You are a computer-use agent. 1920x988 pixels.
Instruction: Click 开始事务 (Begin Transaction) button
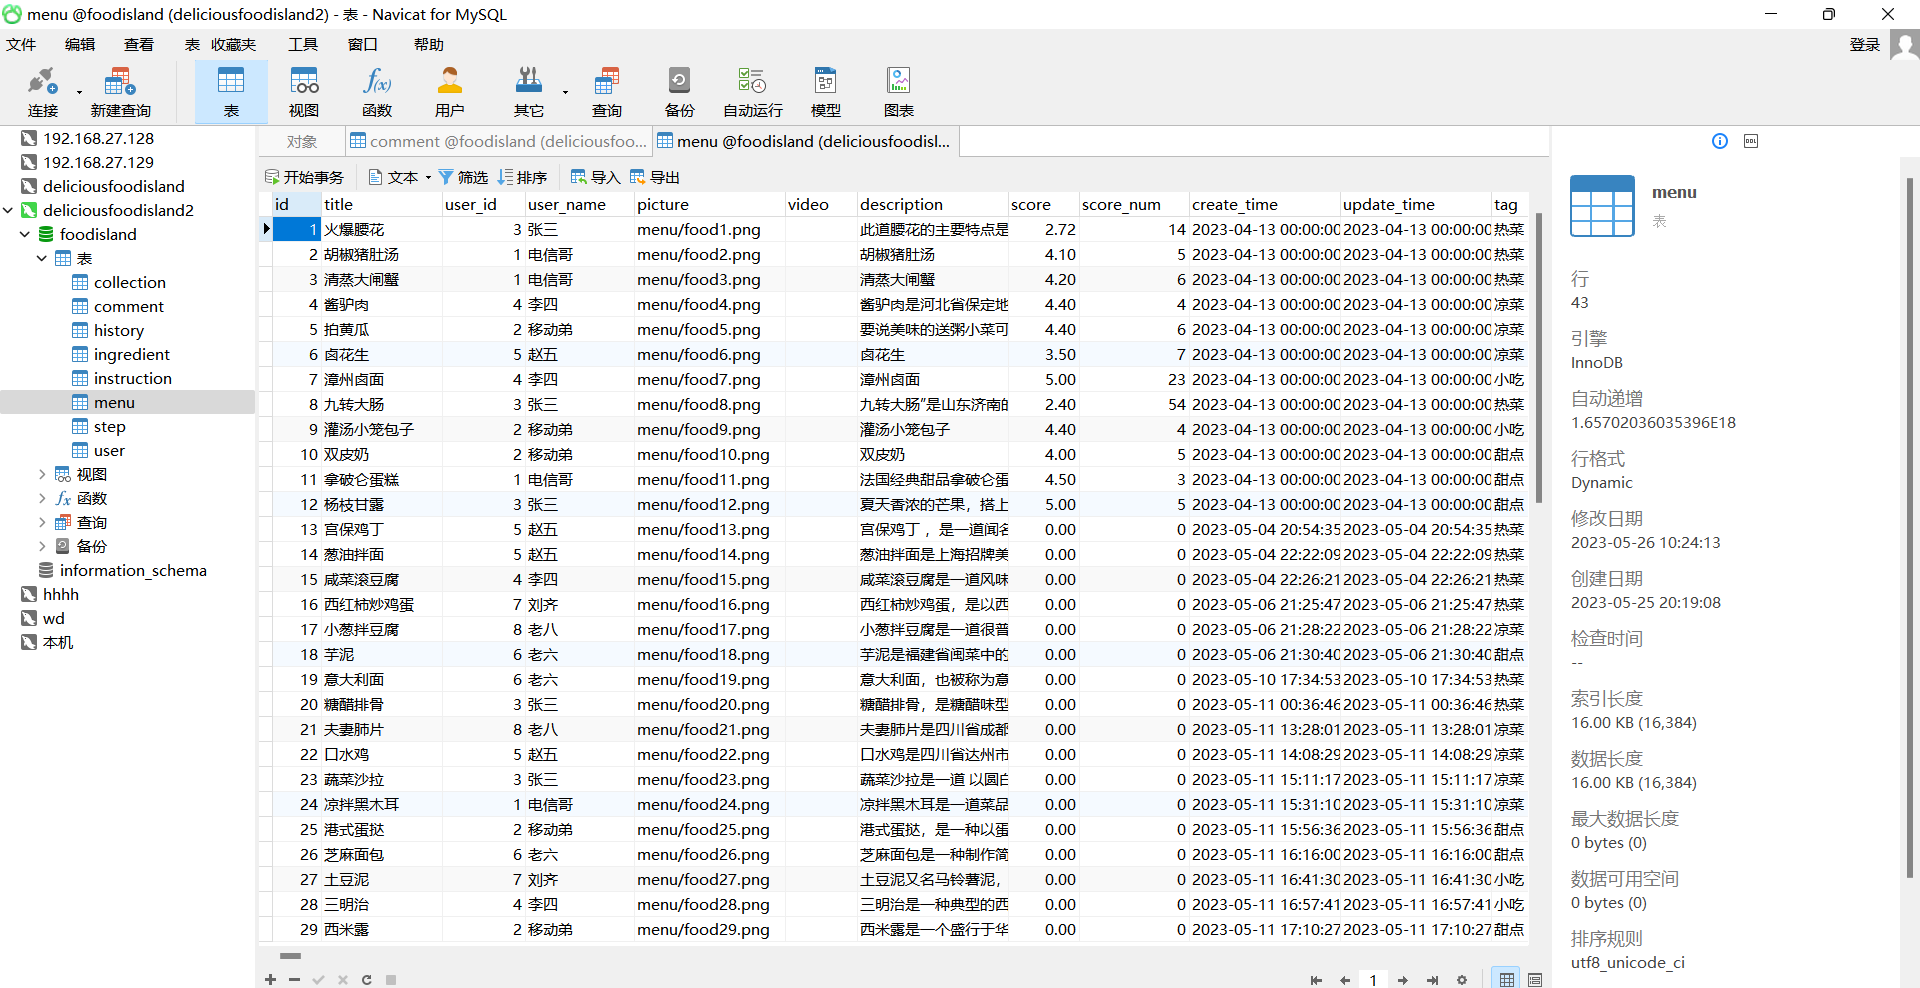click(304, 177)
